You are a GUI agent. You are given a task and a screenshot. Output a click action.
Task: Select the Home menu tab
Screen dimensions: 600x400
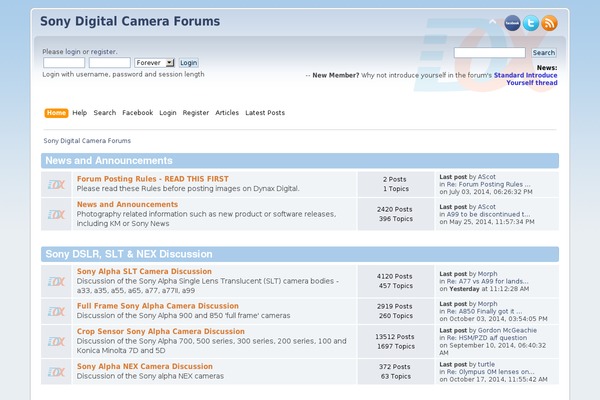[56, 113]
